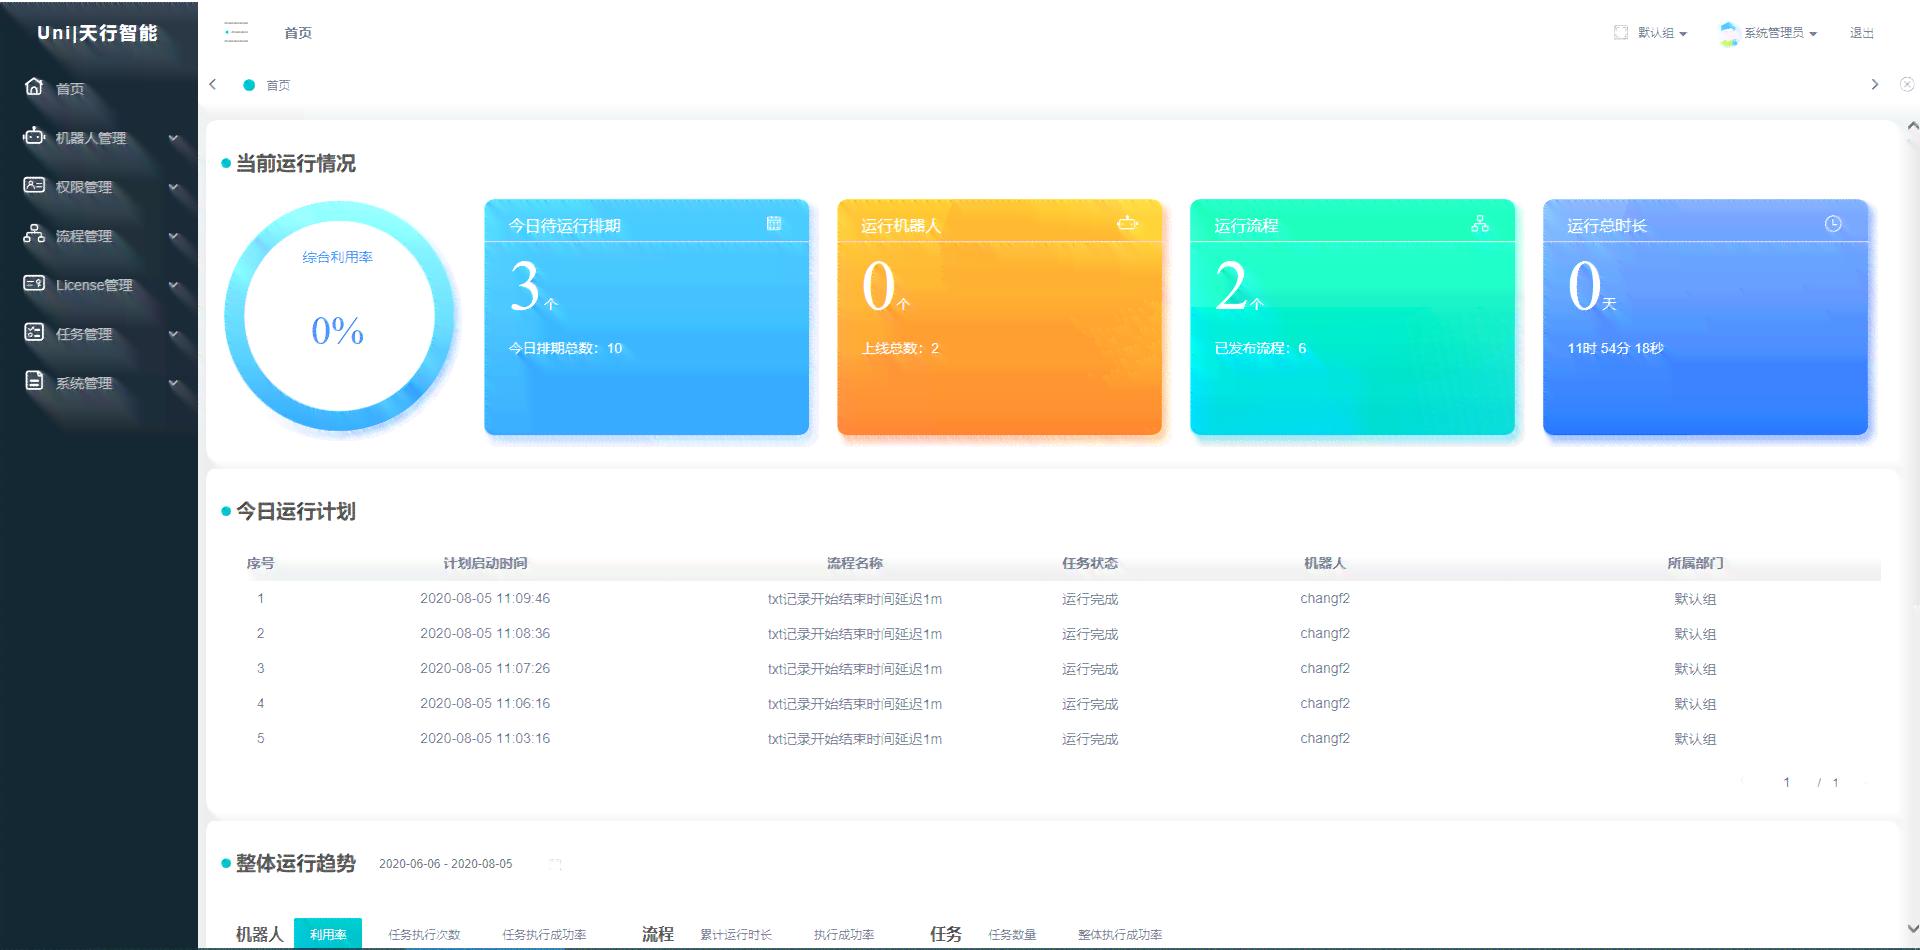Image resolution: width=1920 pixels, height=950 pixels.
Task: Click the Uni|天行智能 logo
Action: click(x=98, y=33)
